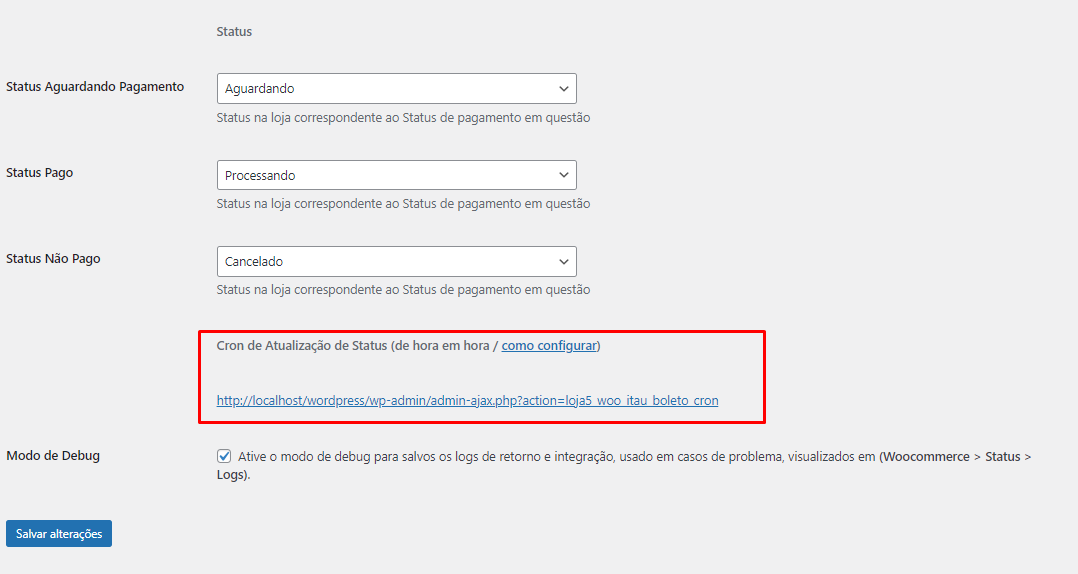Image resolution: width=1078 pixels, height=574 pixels.
Task: Open the 'como configurar' link
Action: 548,346
